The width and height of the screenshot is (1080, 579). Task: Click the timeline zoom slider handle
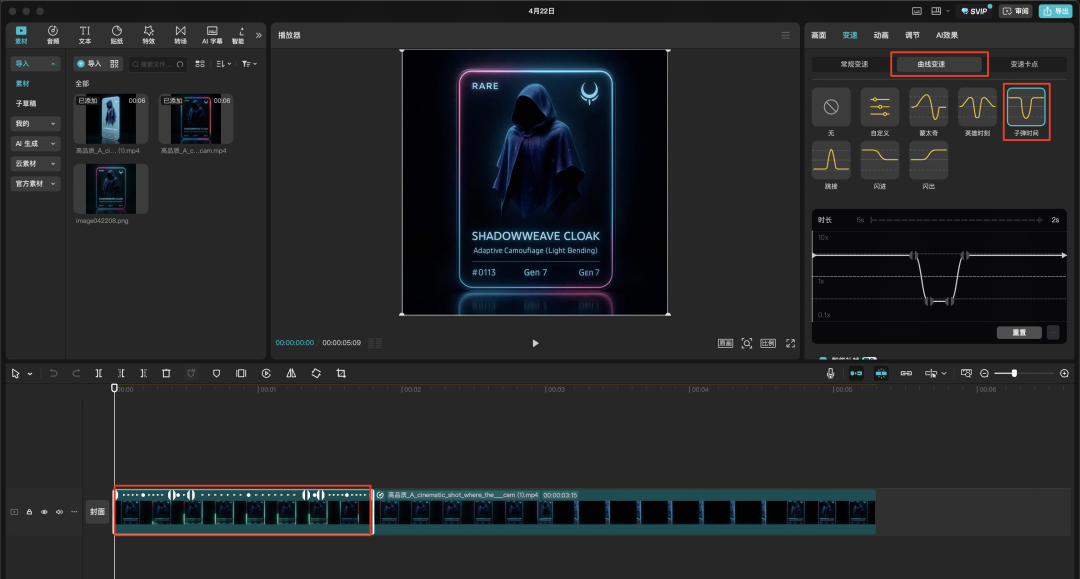click(x=1015, y=373)
